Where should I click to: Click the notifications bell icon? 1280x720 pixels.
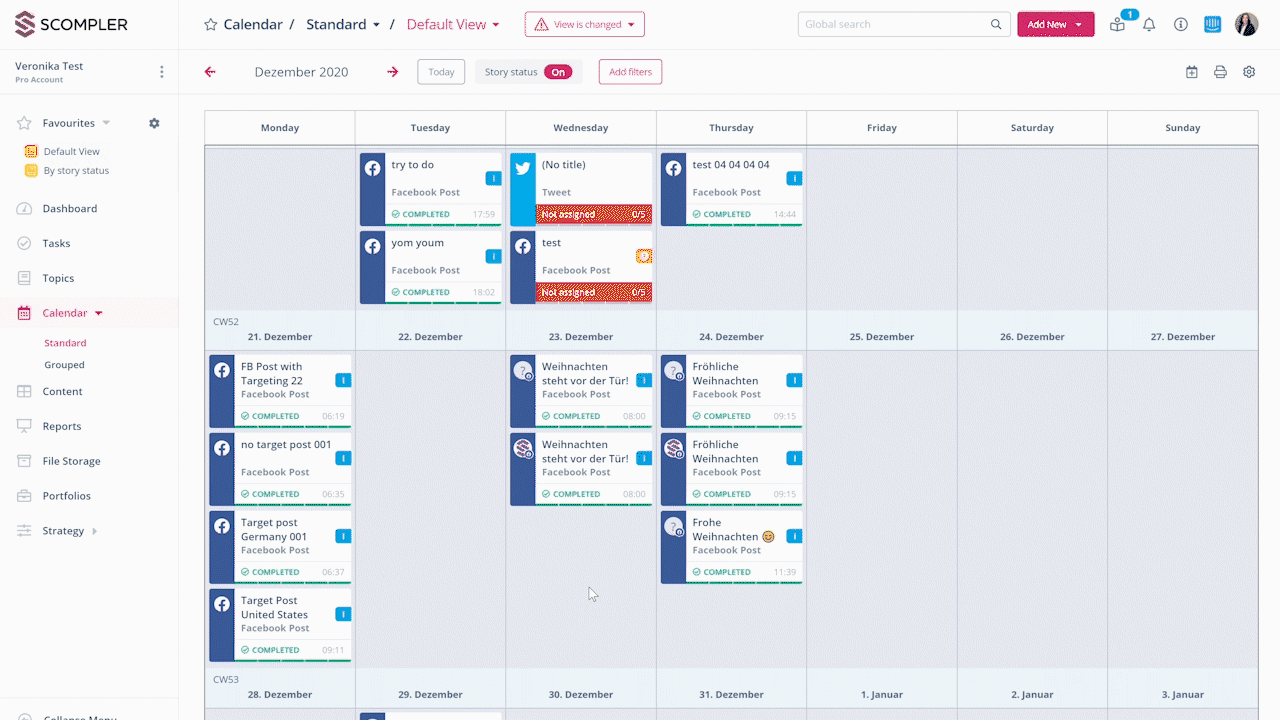point(1149,25)
